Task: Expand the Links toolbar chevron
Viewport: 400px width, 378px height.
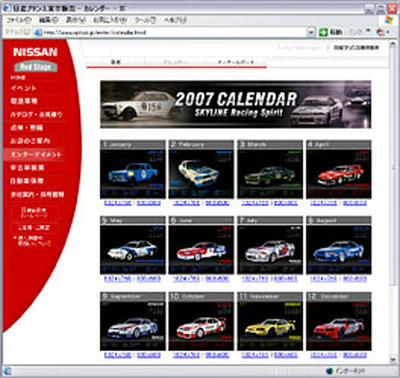Action: [368, 31]
